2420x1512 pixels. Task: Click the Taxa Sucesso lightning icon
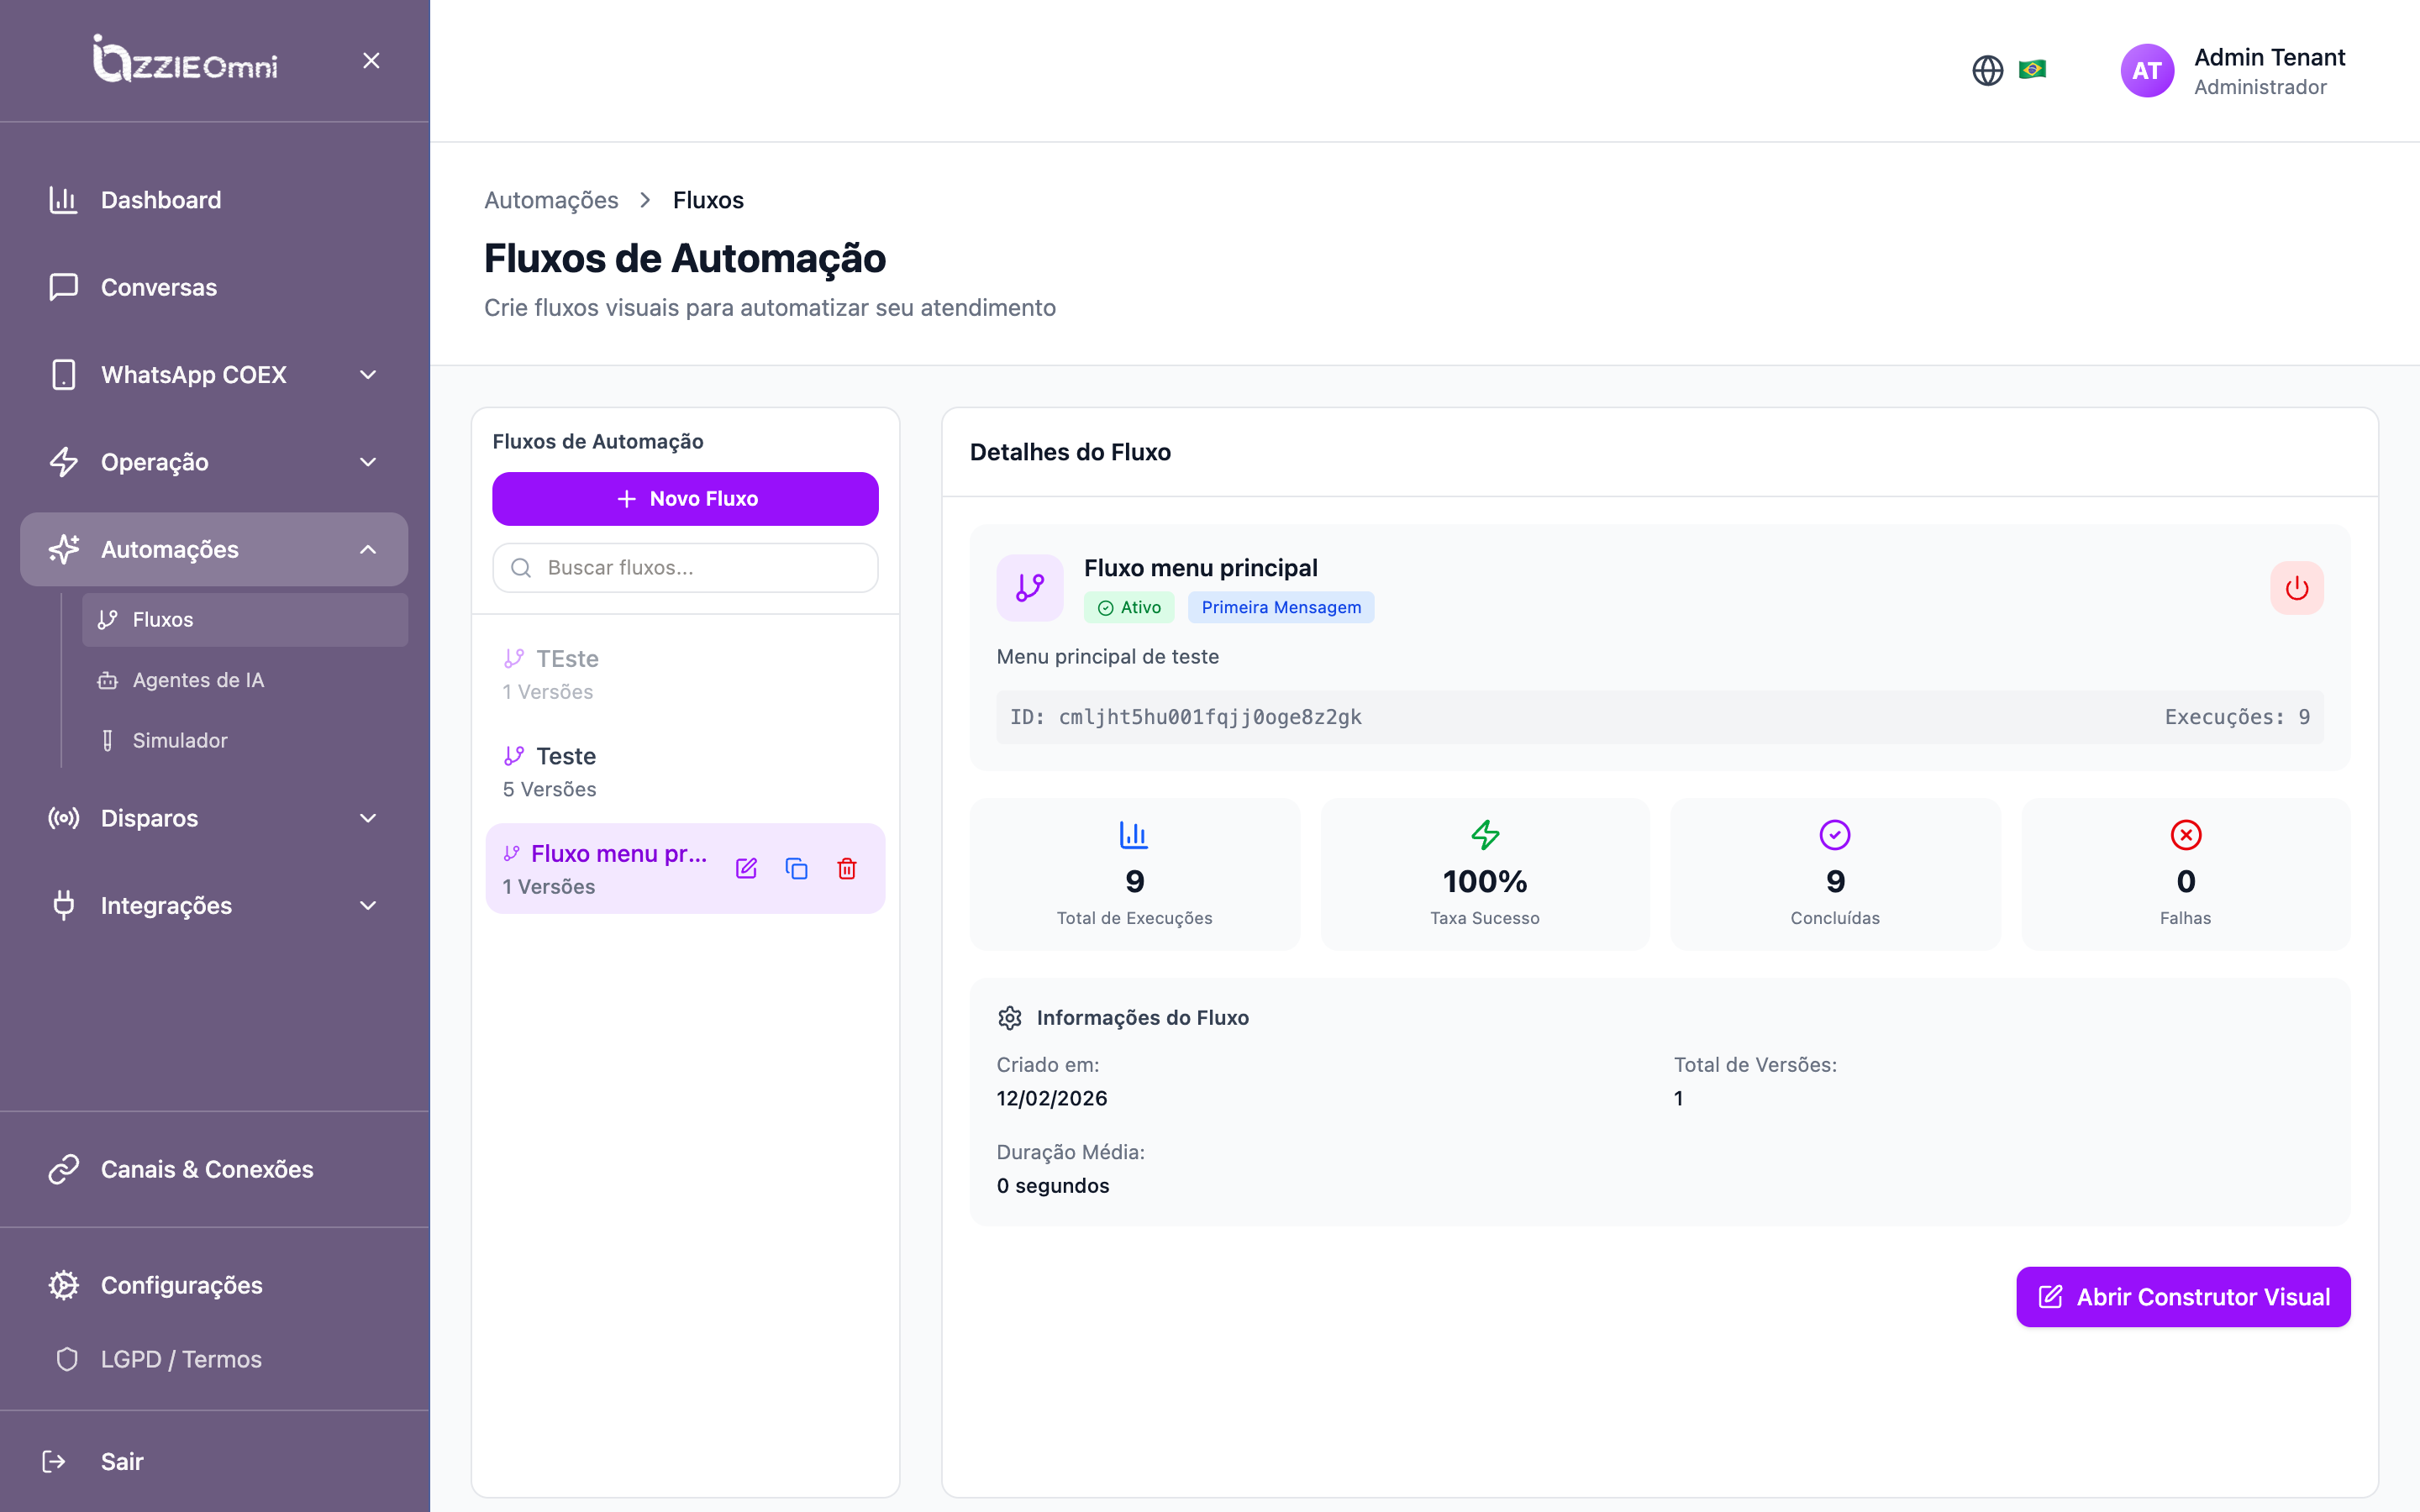pyautogui.click(x=1485, y=834)
